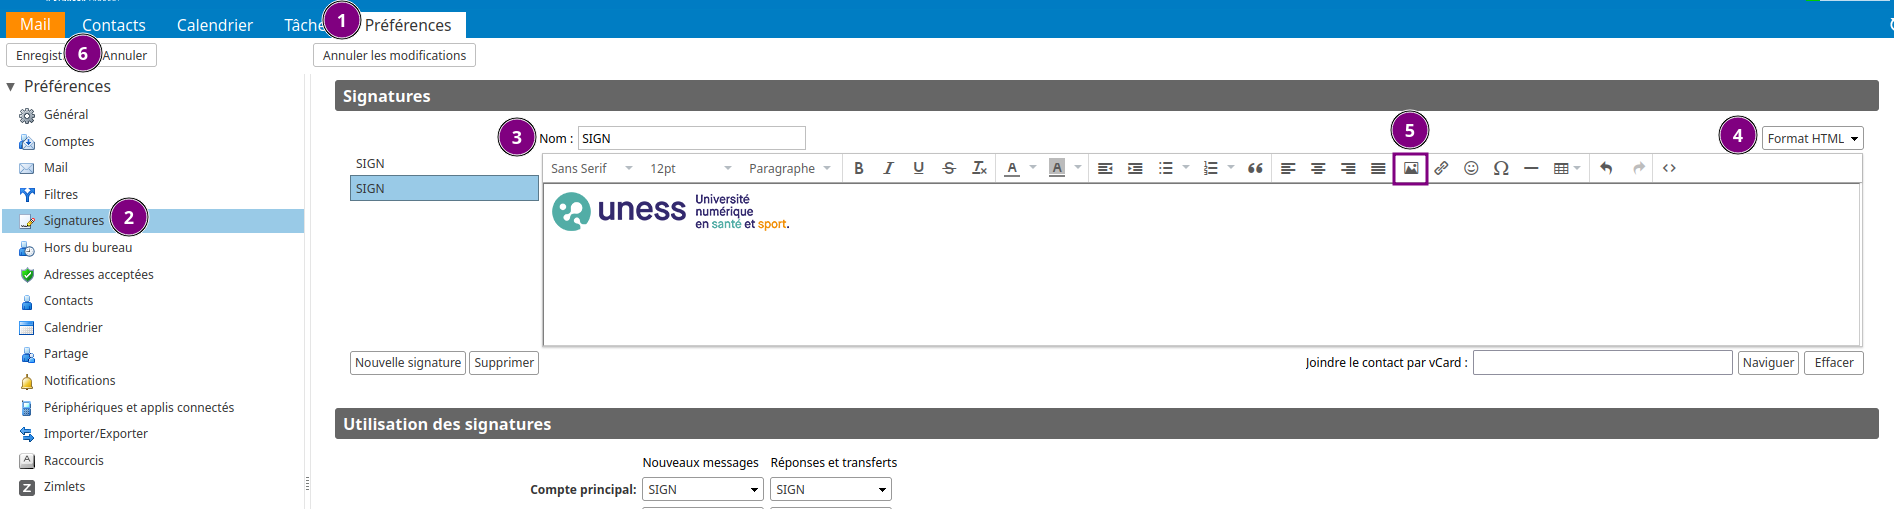This screenshot has width=1894, height=509.
Task: Switch to the Calendrier tab
Action: coord(215,25)
